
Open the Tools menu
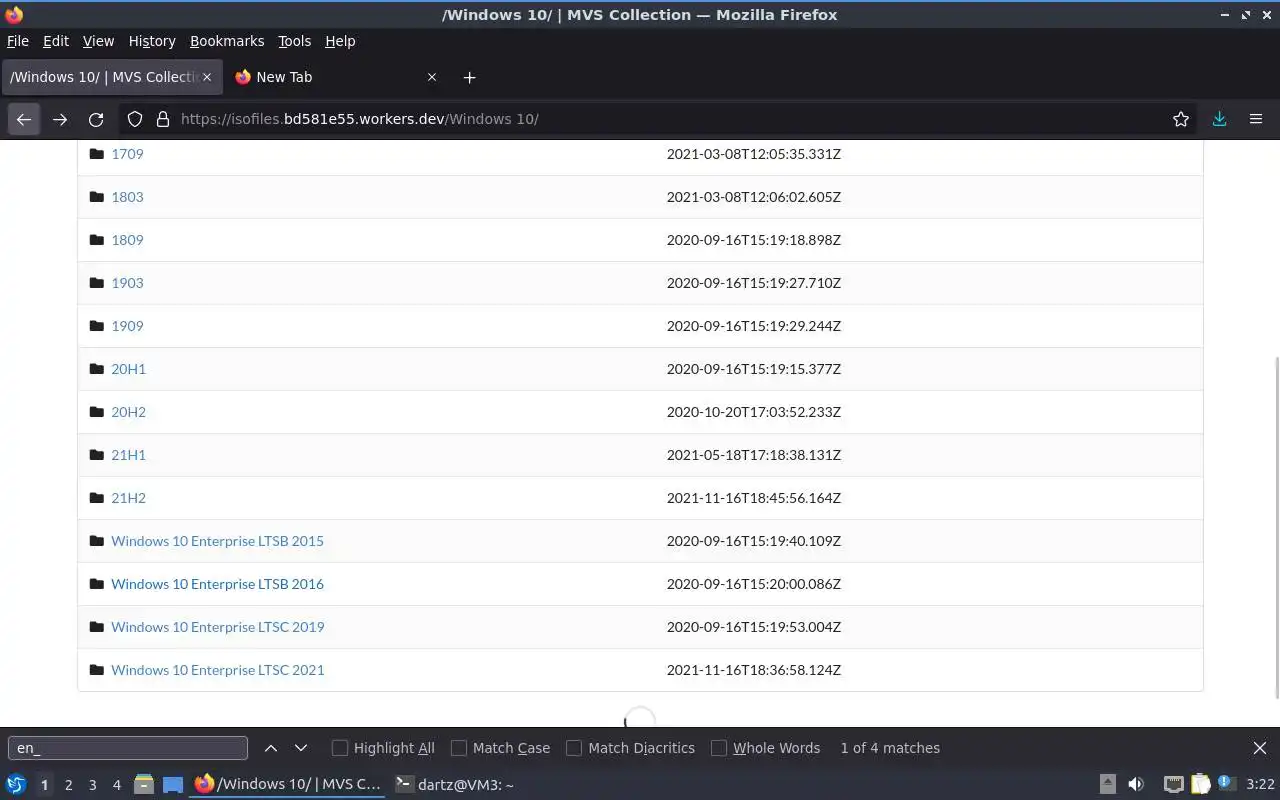pos(295,41)
